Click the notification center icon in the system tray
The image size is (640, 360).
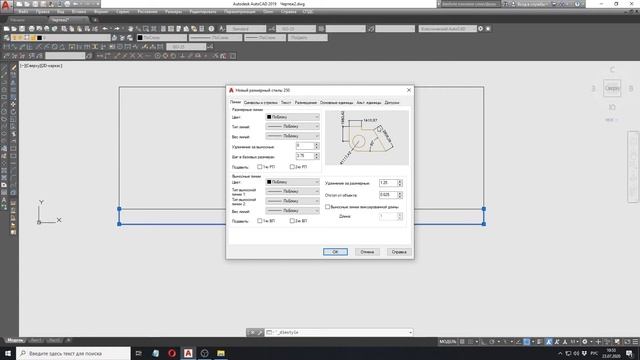pyautogui.click(x=629, y=353)
